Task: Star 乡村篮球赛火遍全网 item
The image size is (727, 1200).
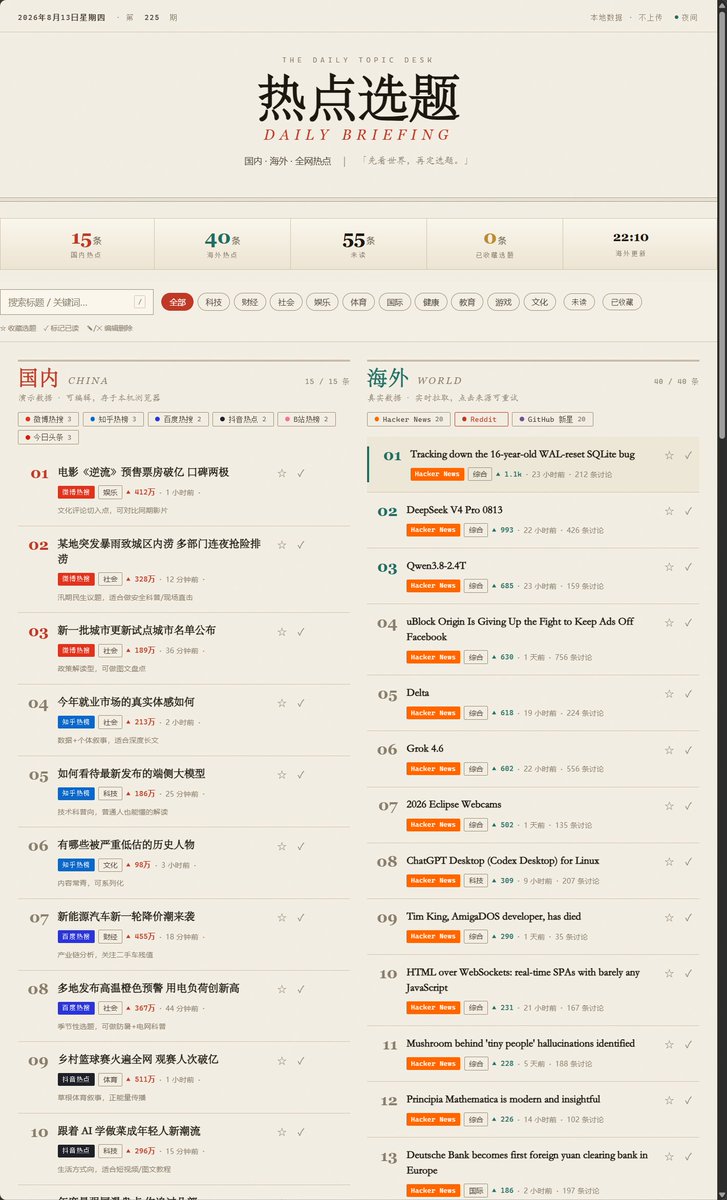Action: pyautogui.click(x=282, y=1060)
